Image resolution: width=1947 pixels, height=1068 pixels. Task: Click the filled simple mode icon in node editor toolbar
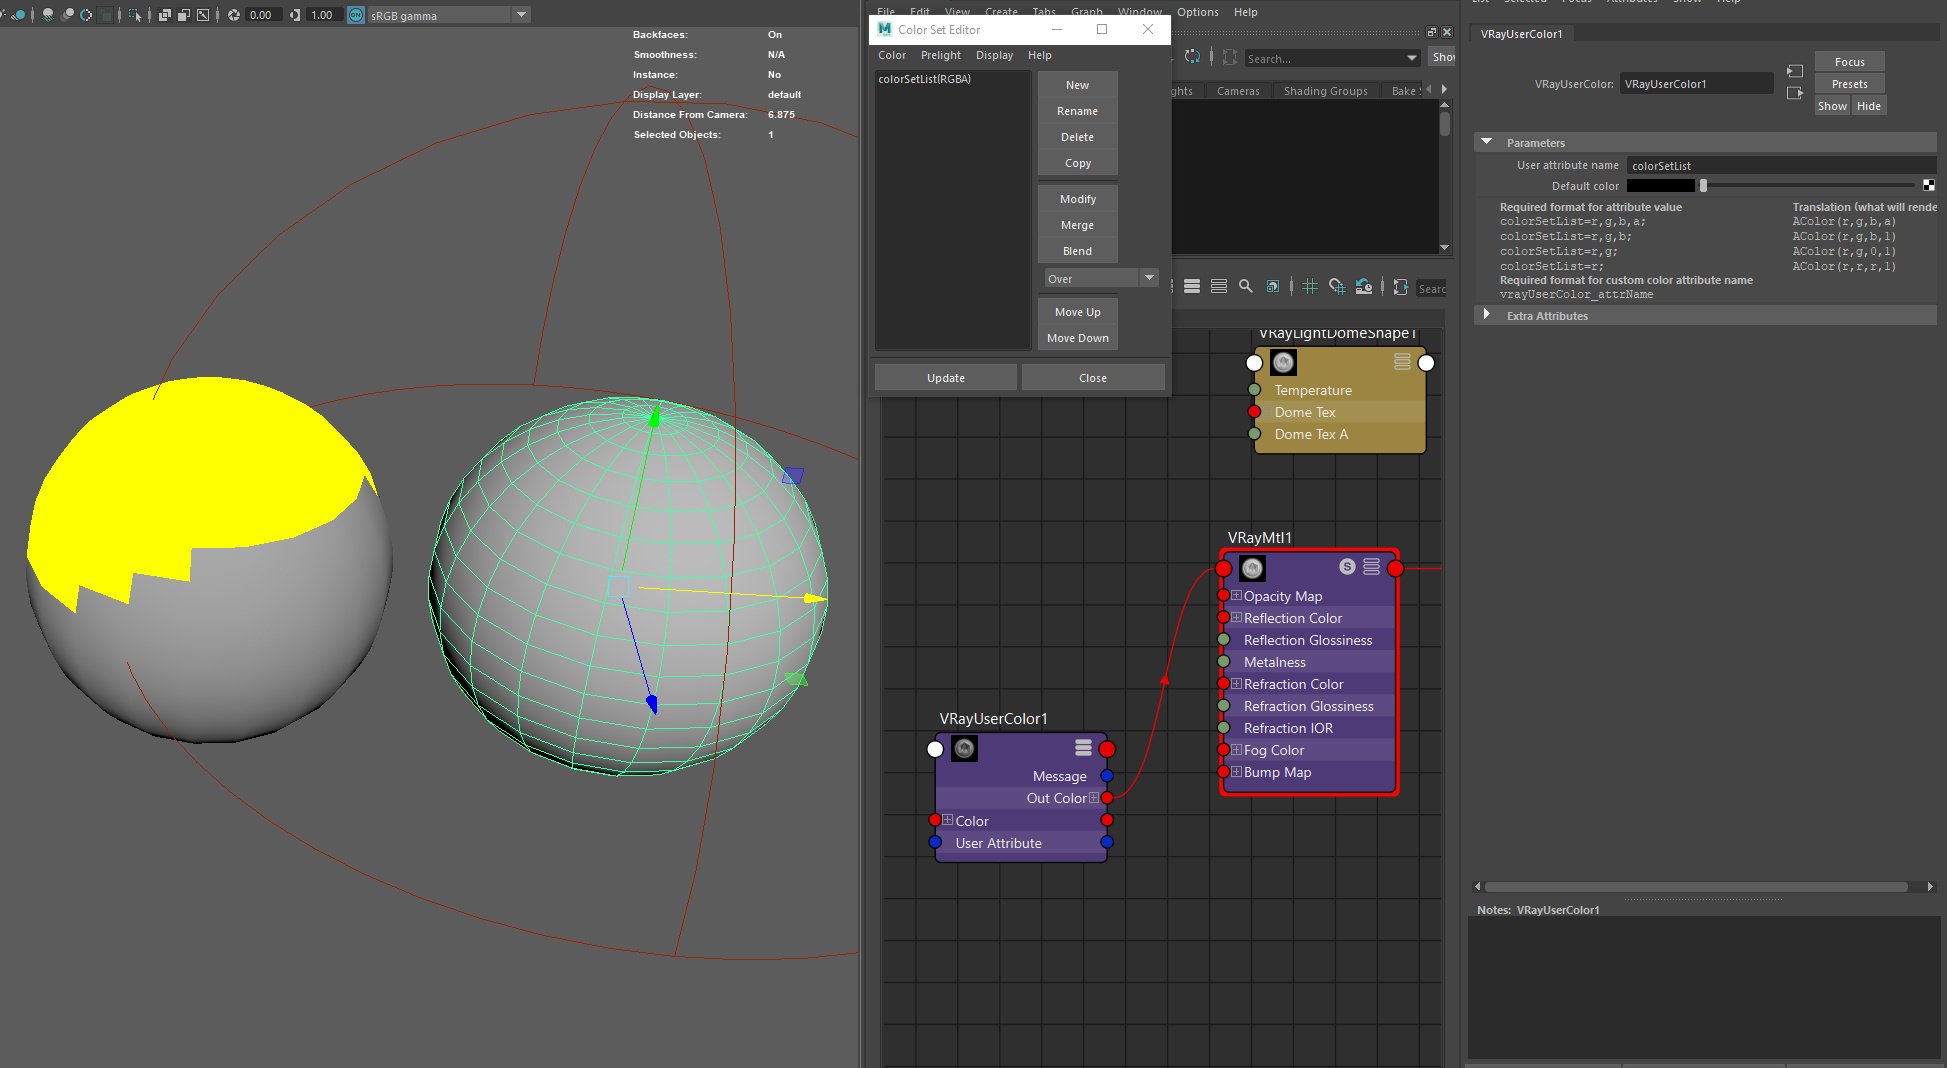pyautogui.click(x=1192, y=286)
